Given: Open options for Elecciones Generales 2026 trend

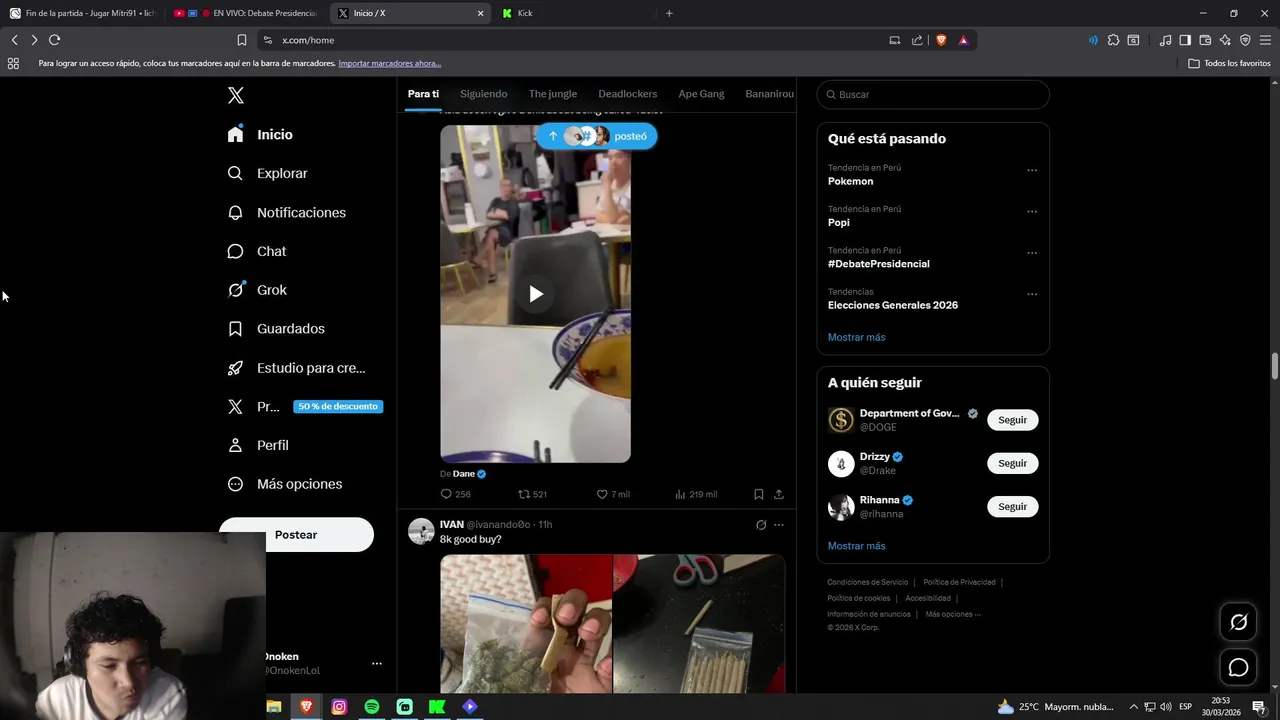Looking at the screenshot, I should click(1032, 295).
